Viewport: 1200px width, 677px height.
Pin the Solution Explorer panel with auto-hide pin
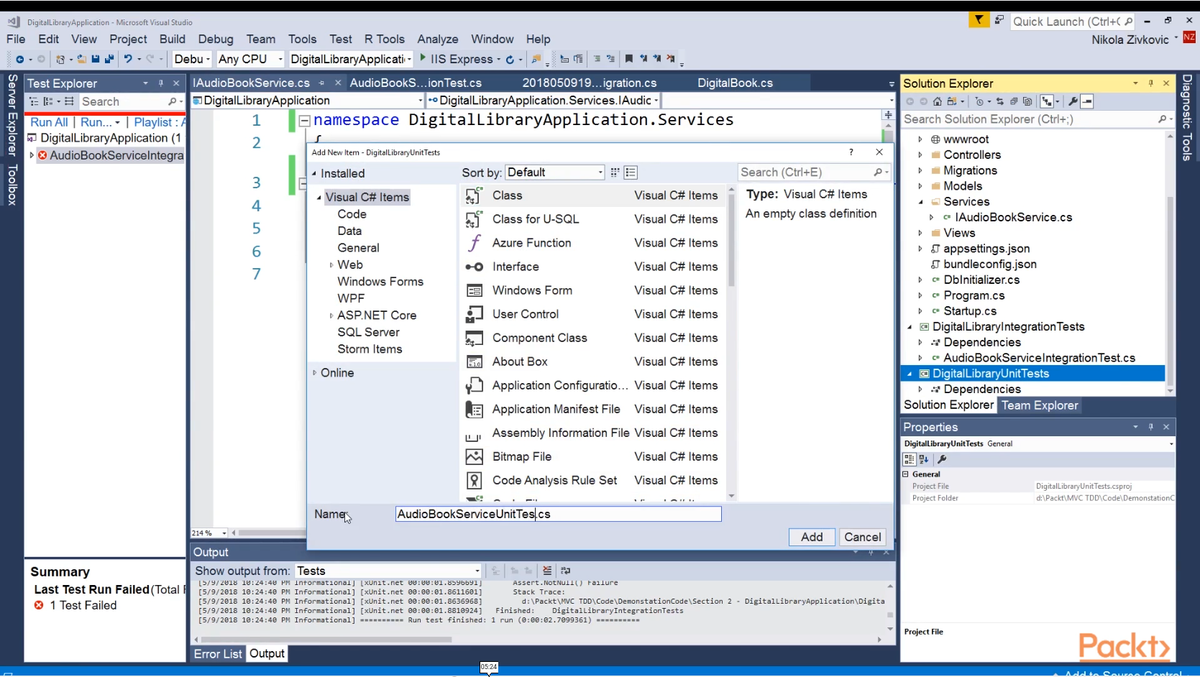[1151, 83]
